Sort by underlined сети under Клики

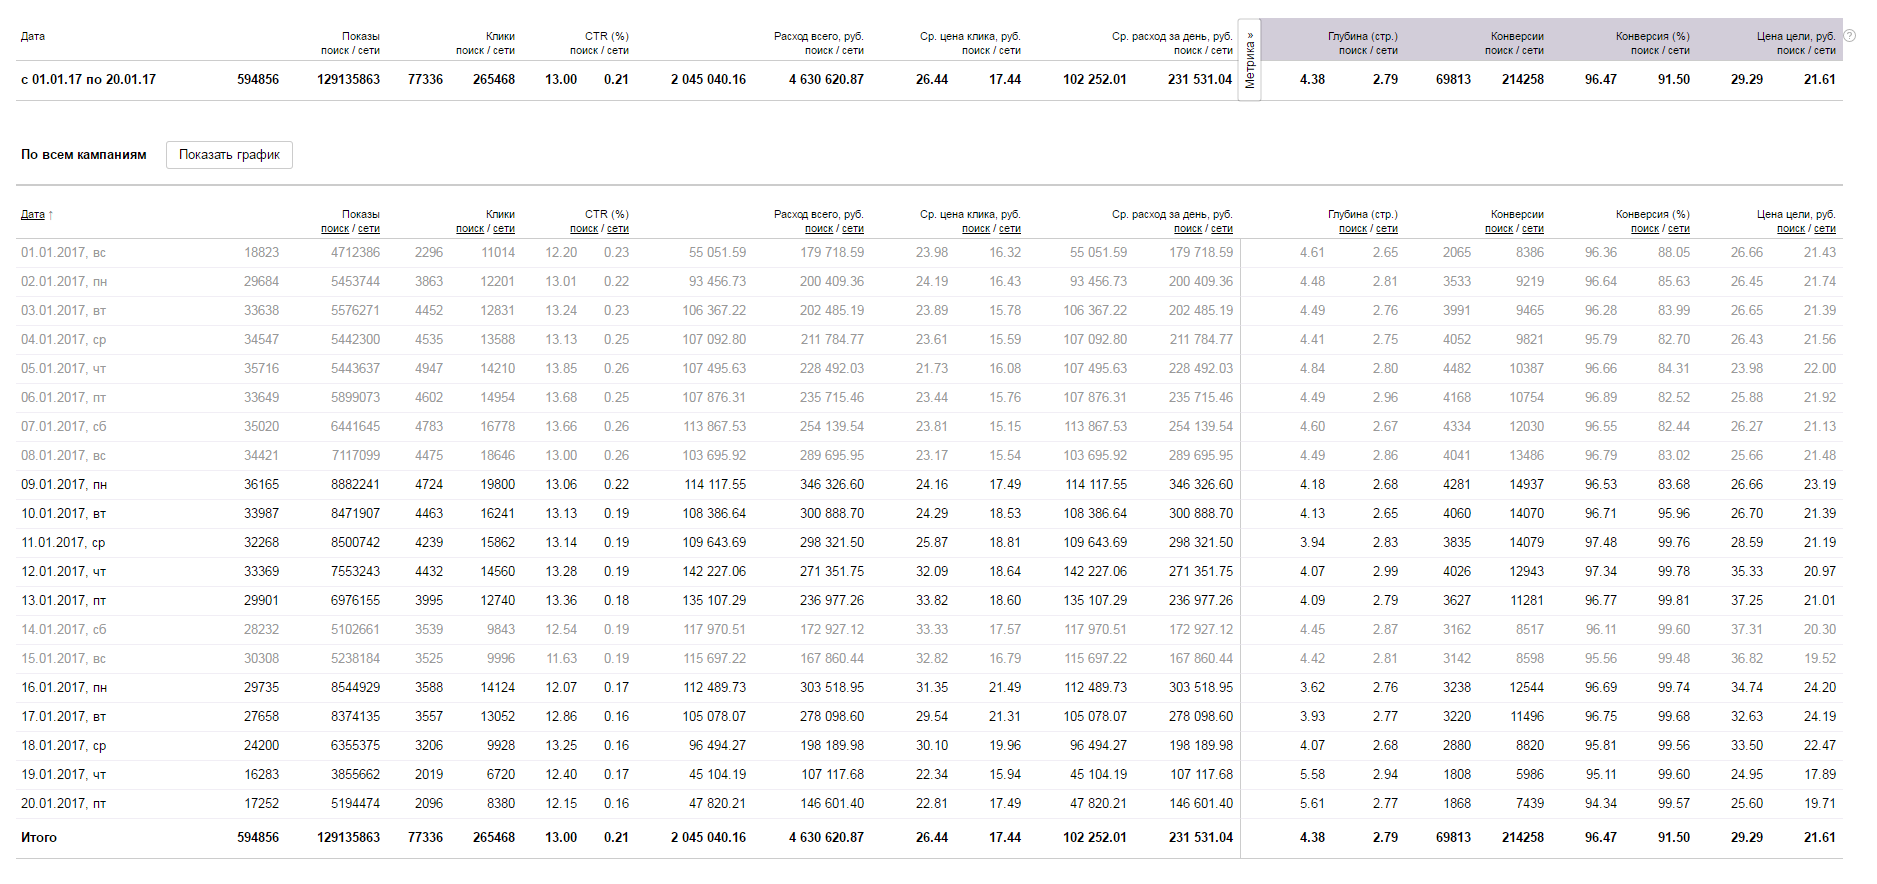tap(504, 229)
